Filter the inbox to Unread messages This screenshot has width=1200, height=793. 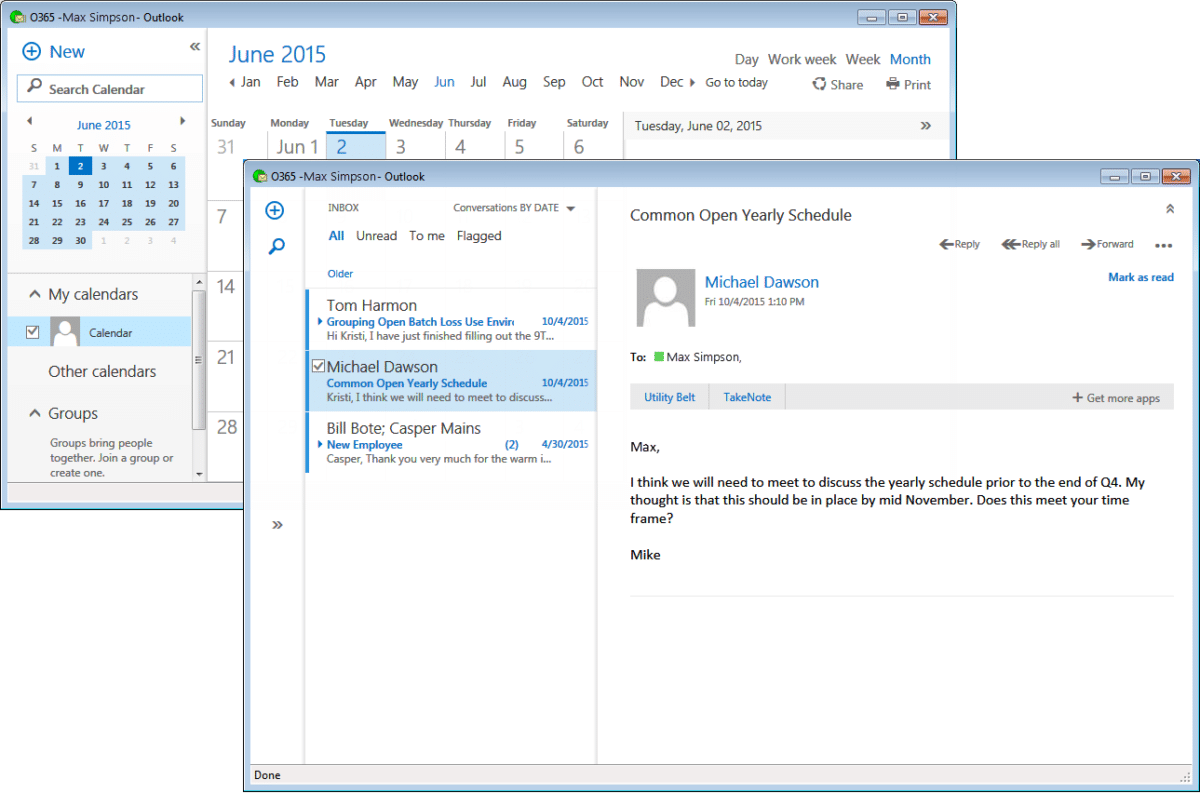[x=376, y=235]
